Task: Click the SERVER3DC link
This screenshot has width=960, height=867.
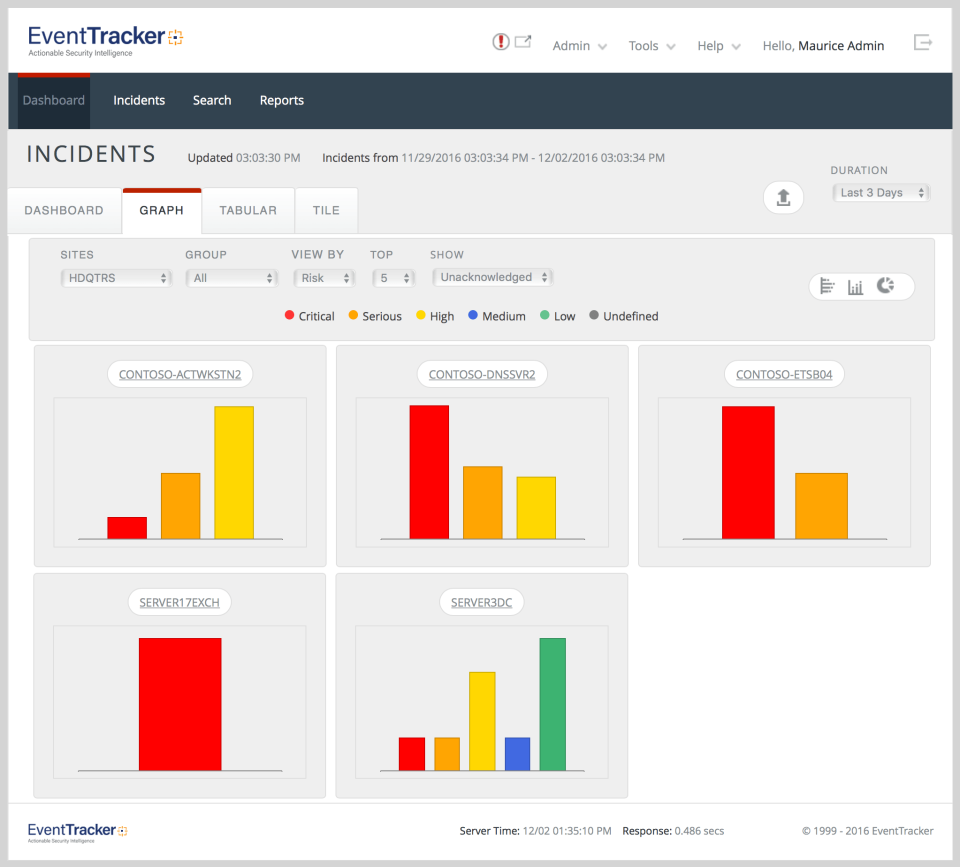Action: point(481,601)
